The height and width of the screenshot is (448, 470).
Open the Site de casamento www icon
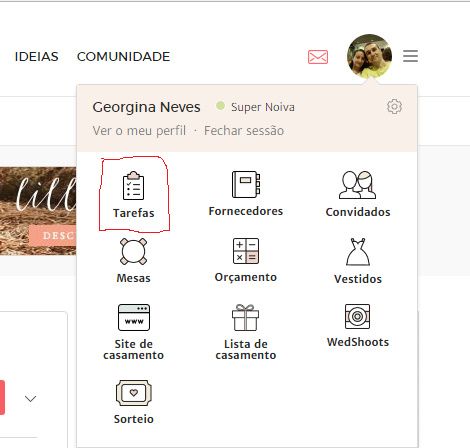pos(134,317)
